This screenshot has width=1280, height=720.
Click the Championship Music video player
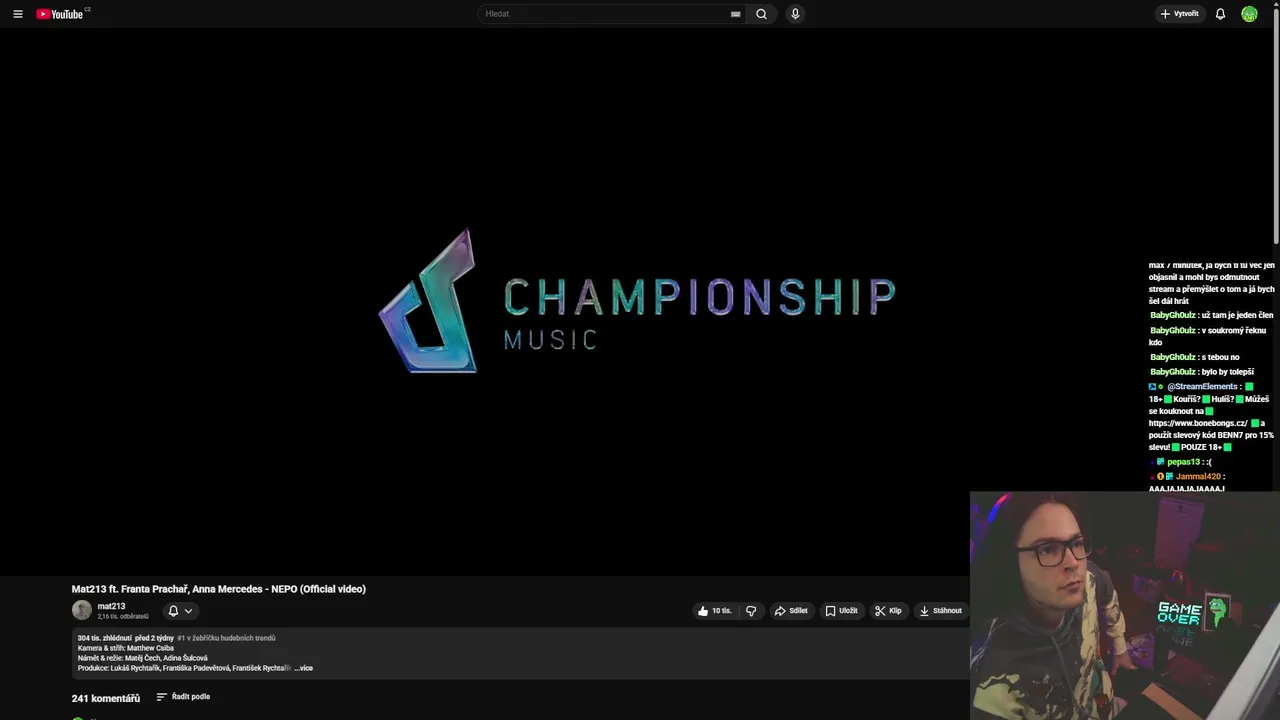click(x=640, y=301)
